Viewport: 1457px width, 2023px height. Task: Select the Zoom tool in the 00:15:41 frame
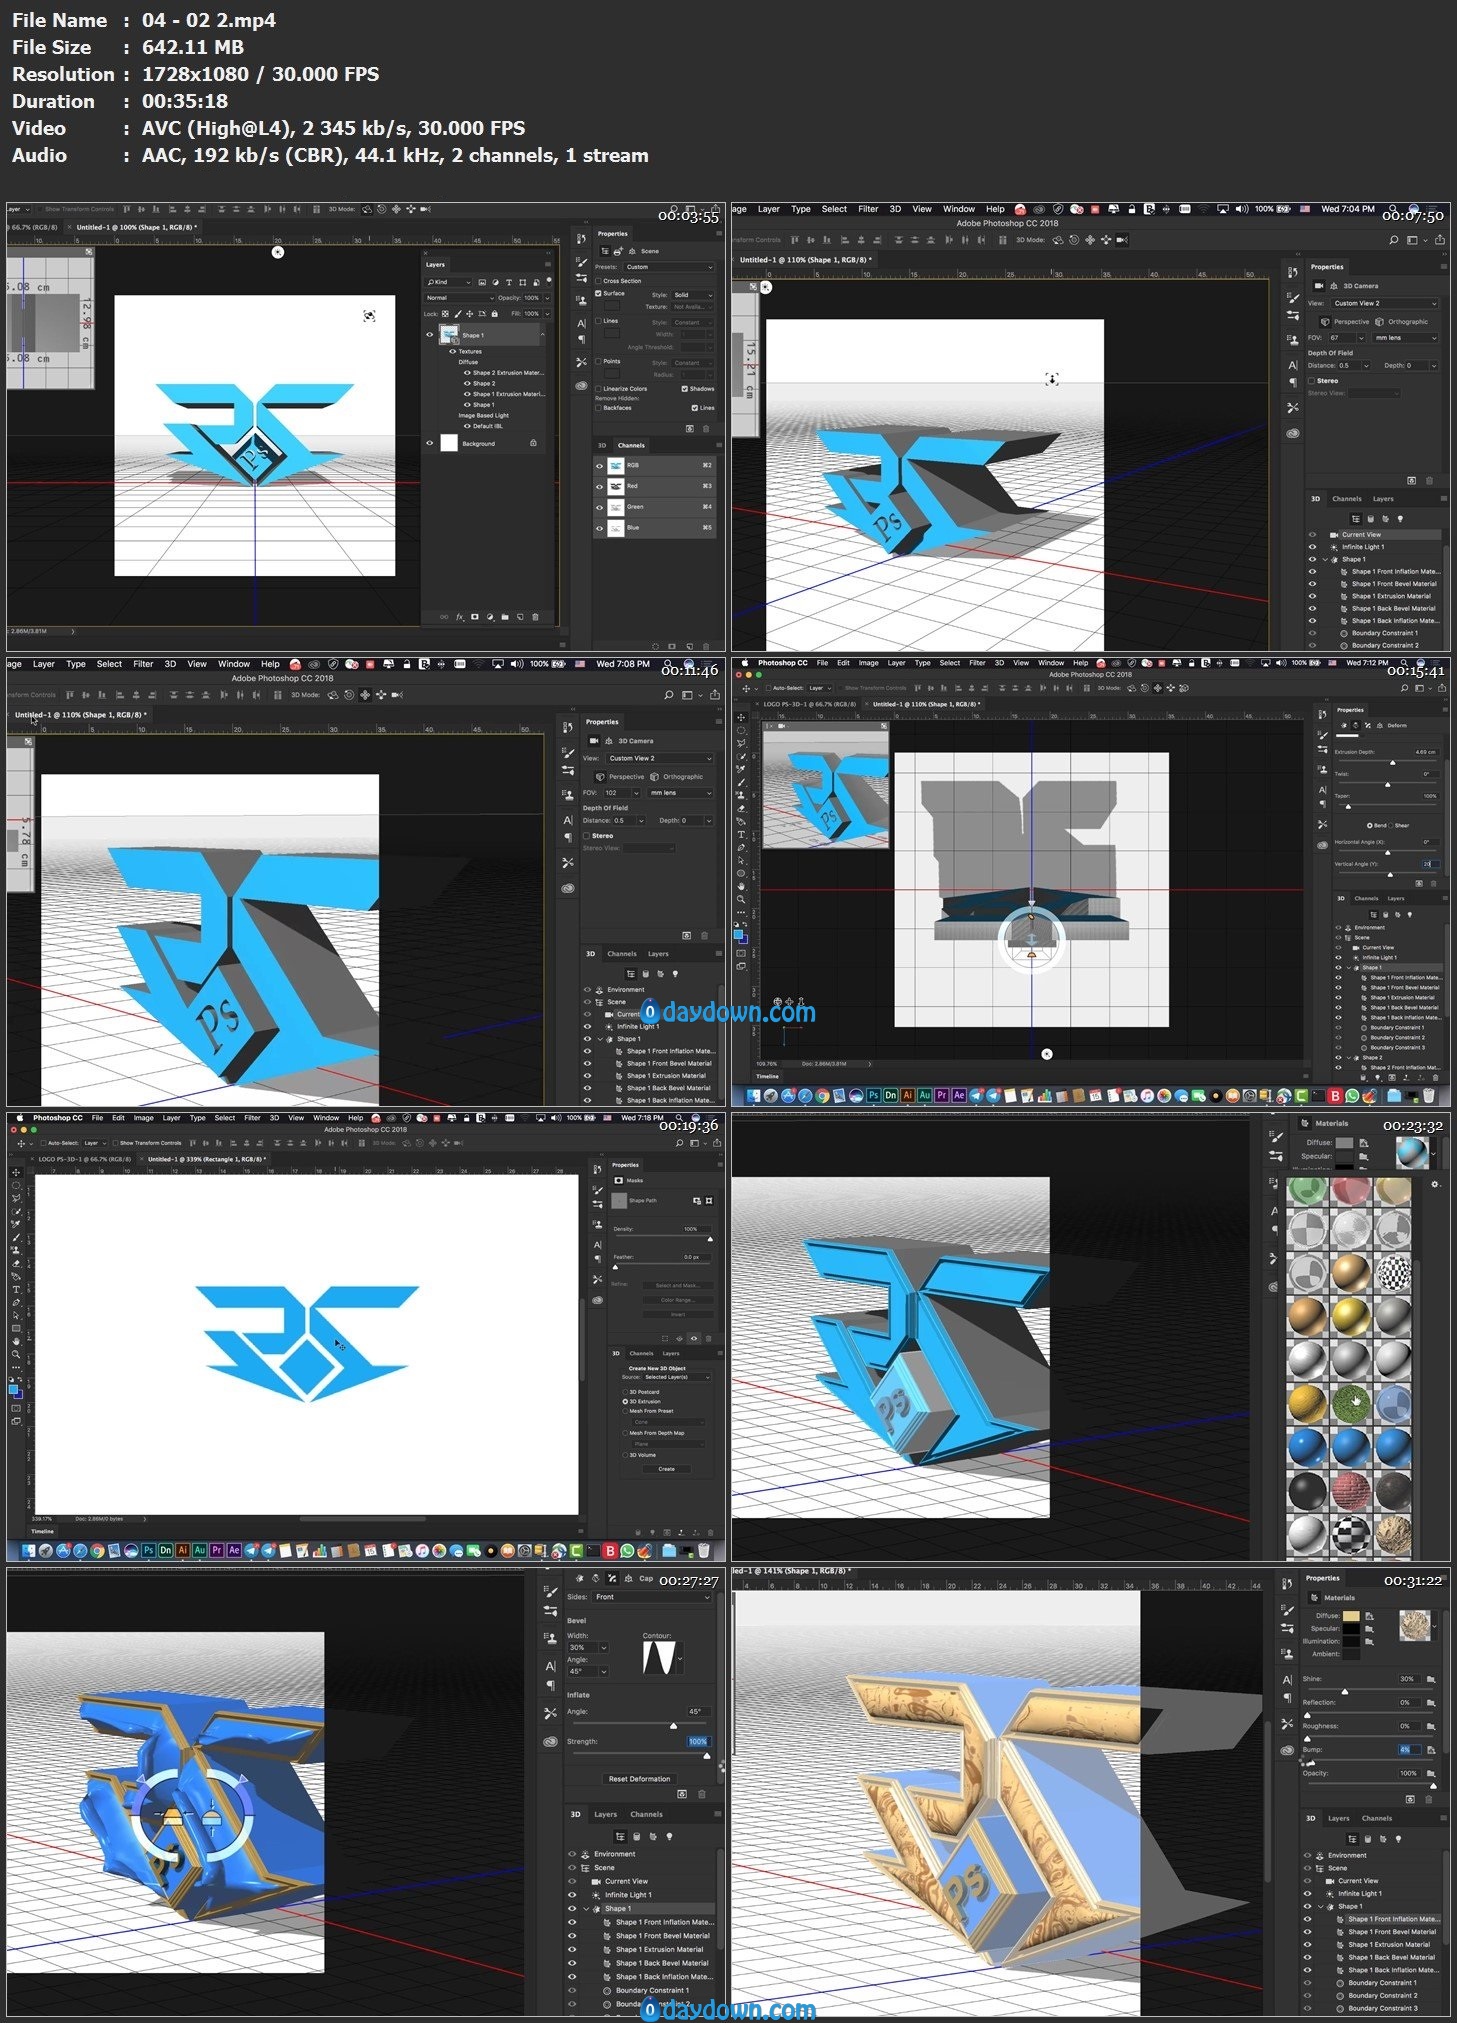tap(741, 898)
